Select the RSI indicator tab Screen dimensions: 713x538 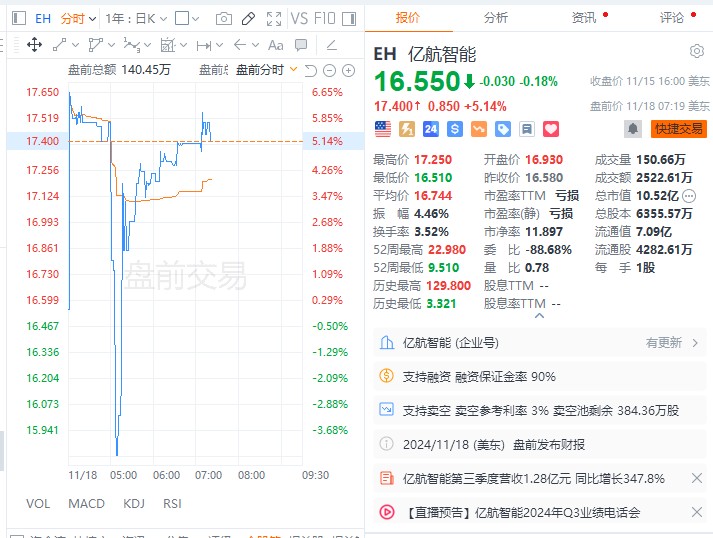tap(172, 503)
